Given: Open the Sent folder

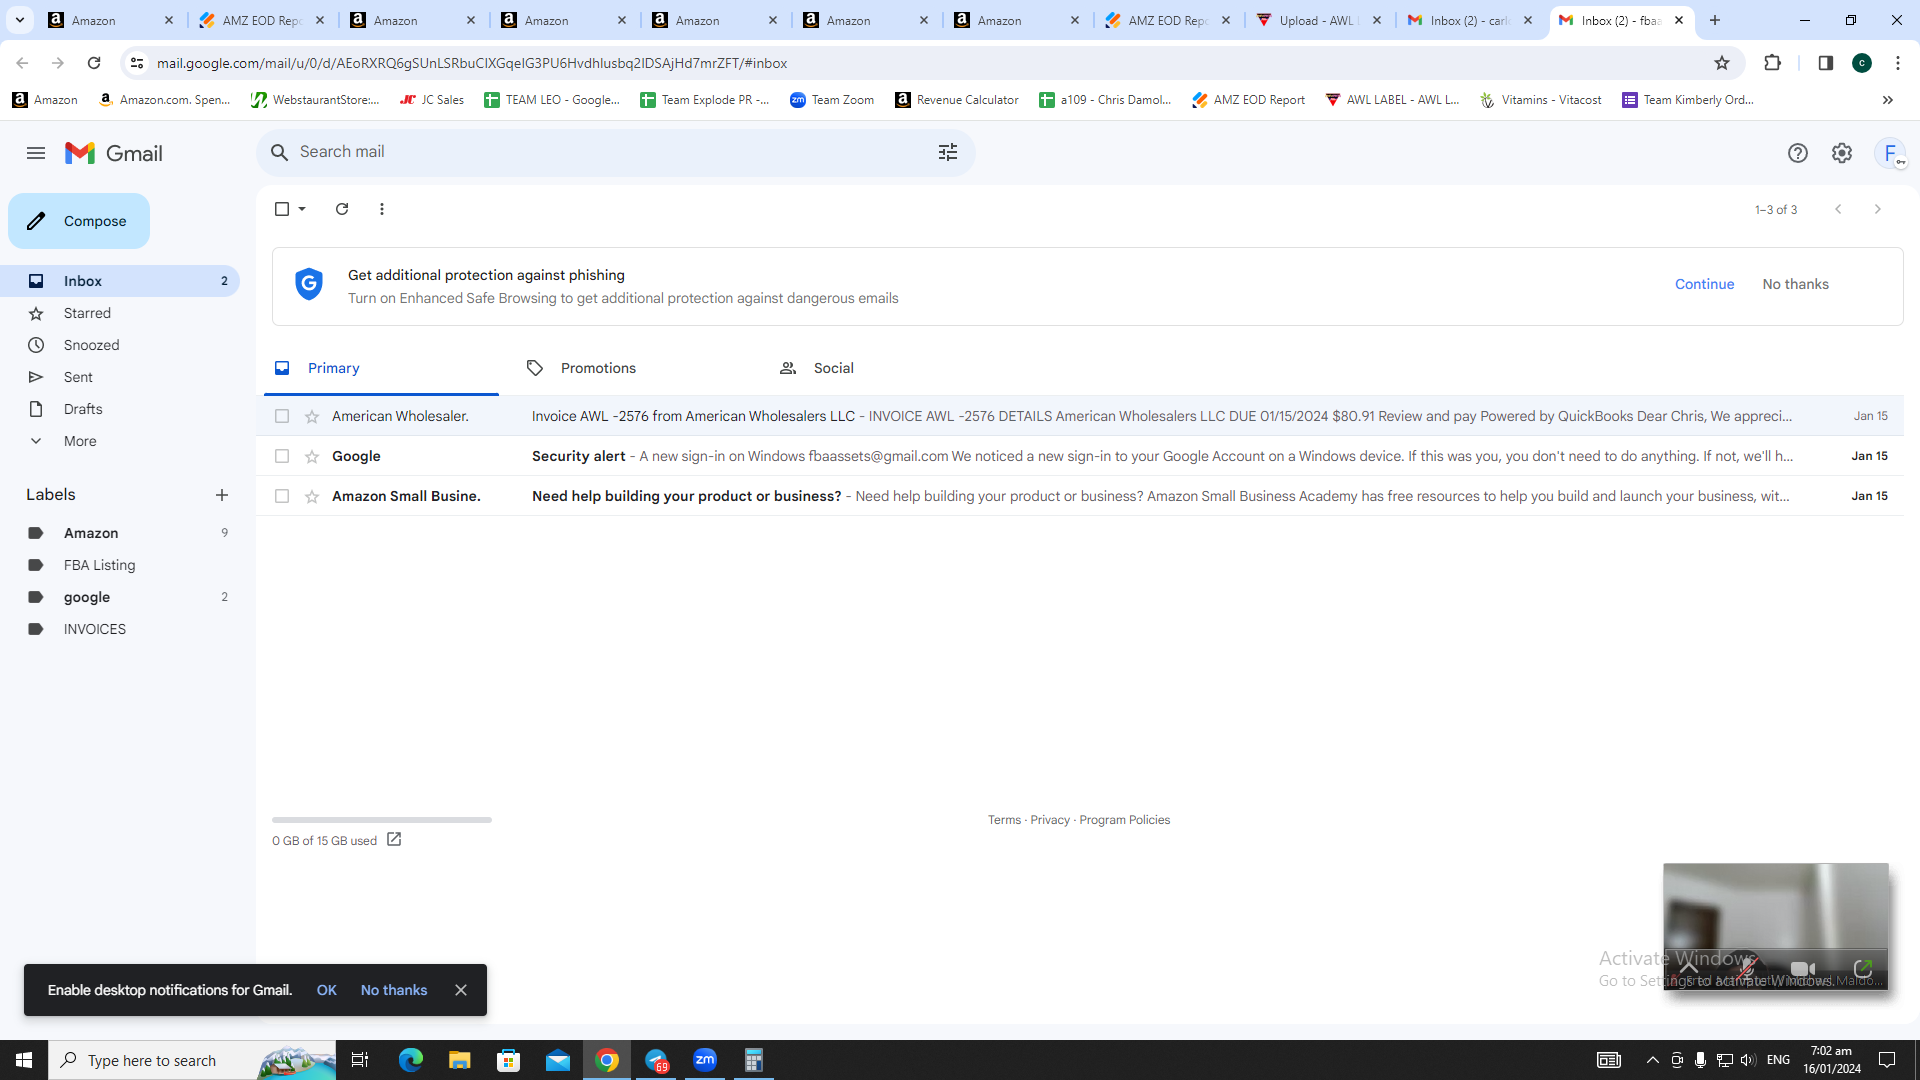Looking at the screenshot, I should point(120,377).
